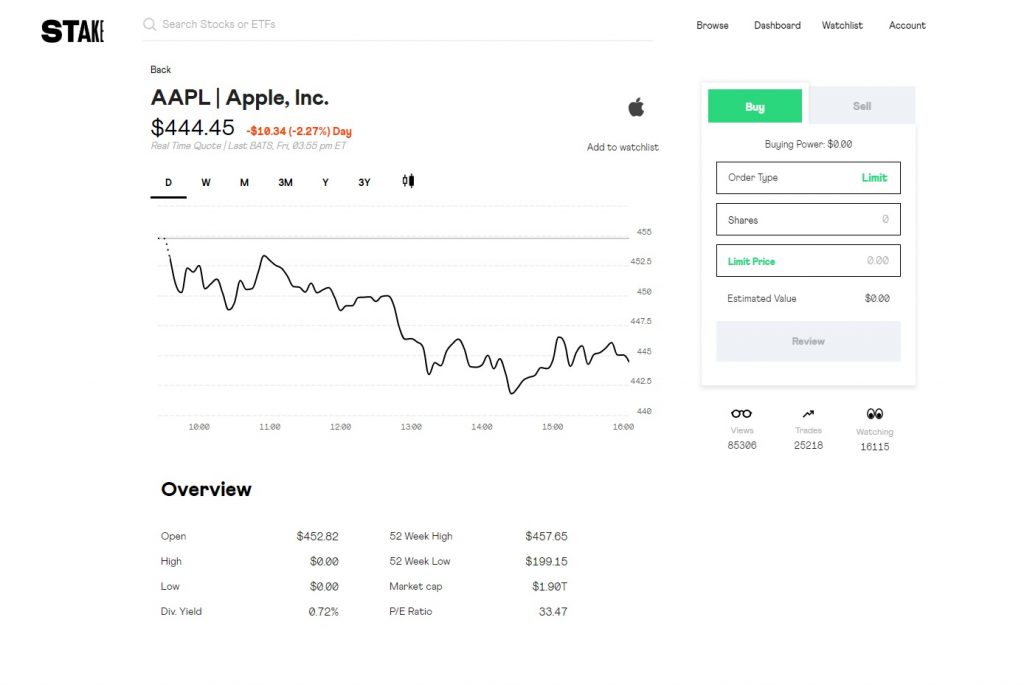Click the Overview section heading
Screen dimensions: 1024x685
[206, 489]
